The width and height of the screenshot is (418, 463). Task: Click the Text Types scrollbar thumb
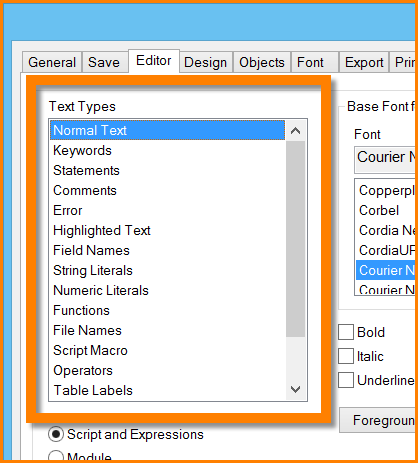coord(296,239)
